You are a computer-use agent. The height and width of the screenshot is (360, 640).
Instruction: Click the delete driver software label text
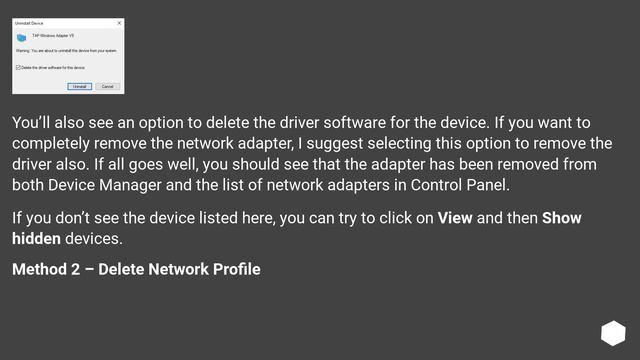pos(53,68)
